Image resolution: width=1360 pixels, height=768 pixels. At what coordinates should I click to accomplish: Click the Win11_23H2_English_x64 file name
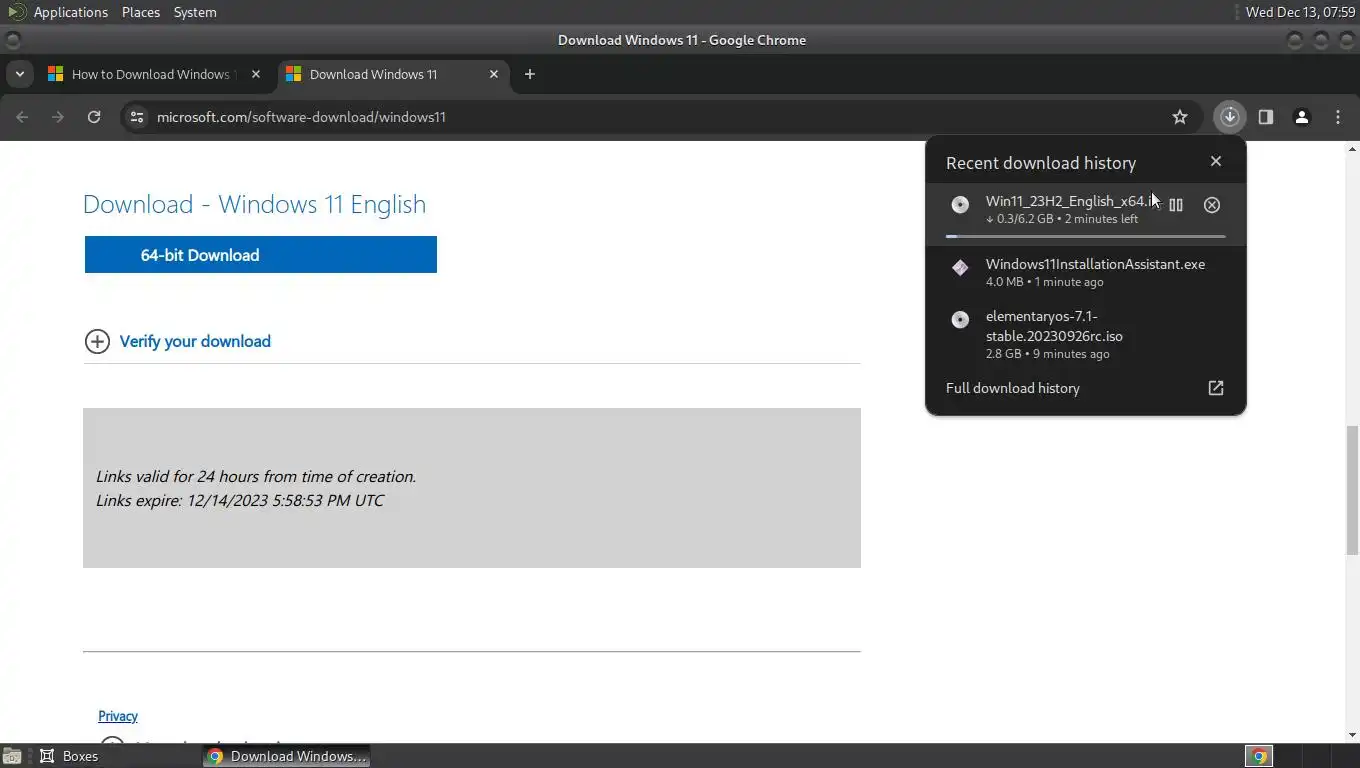[1070, 201]
